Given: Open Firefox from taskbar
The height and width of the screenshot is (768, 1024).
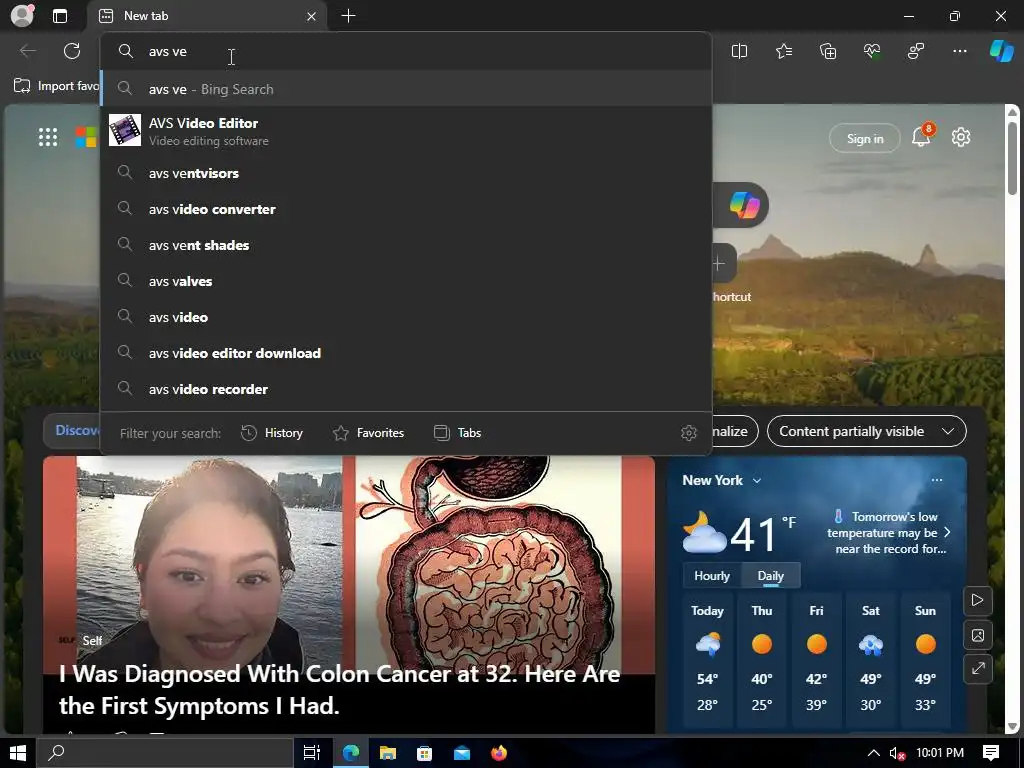Looking at the screenshot, I should point(499,753).
